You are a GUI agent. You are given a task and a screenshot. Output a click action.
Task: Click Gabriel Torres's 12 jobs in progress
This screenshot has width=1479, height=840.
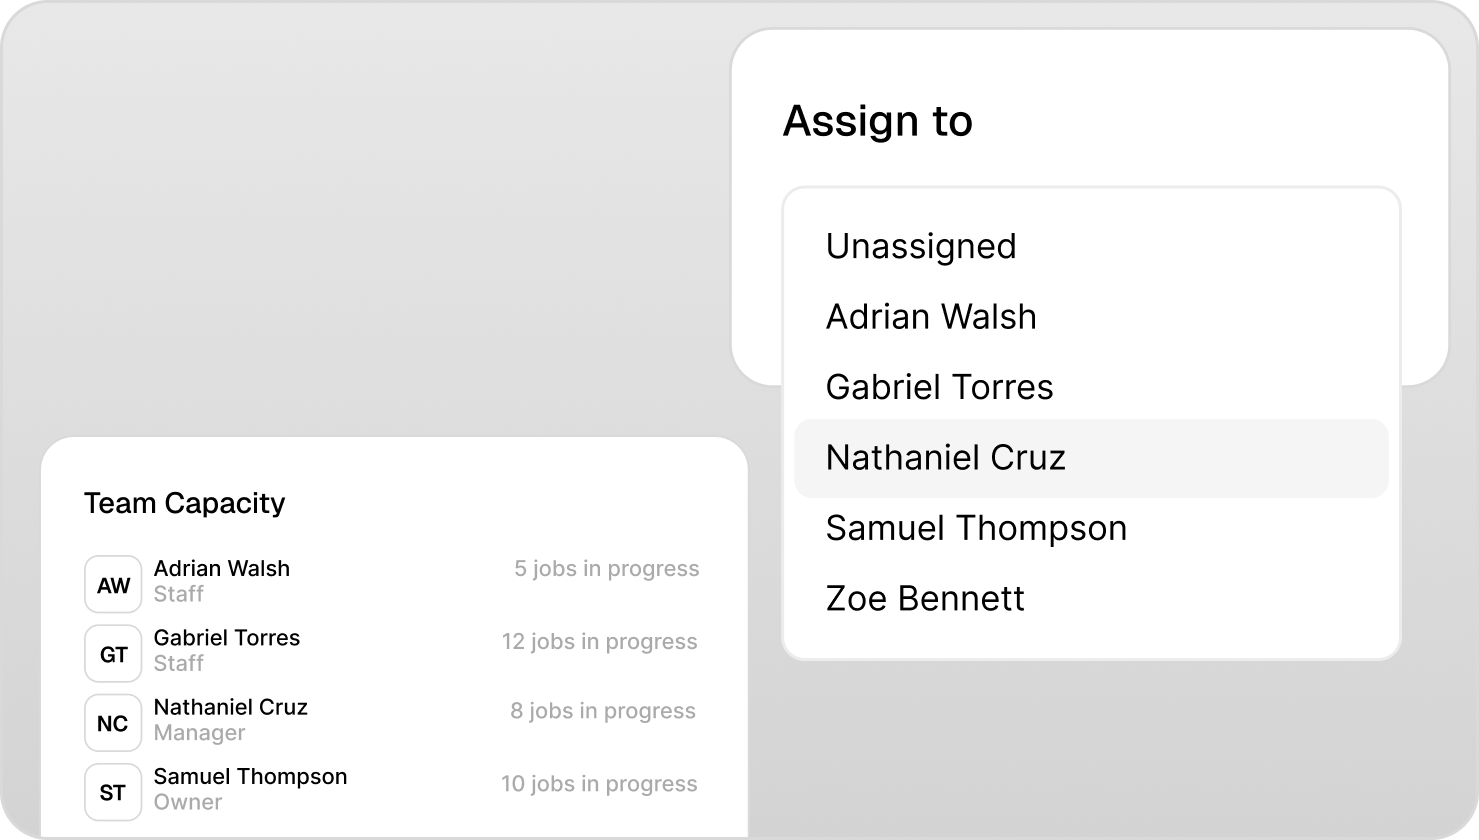click(x=599, y=641)
